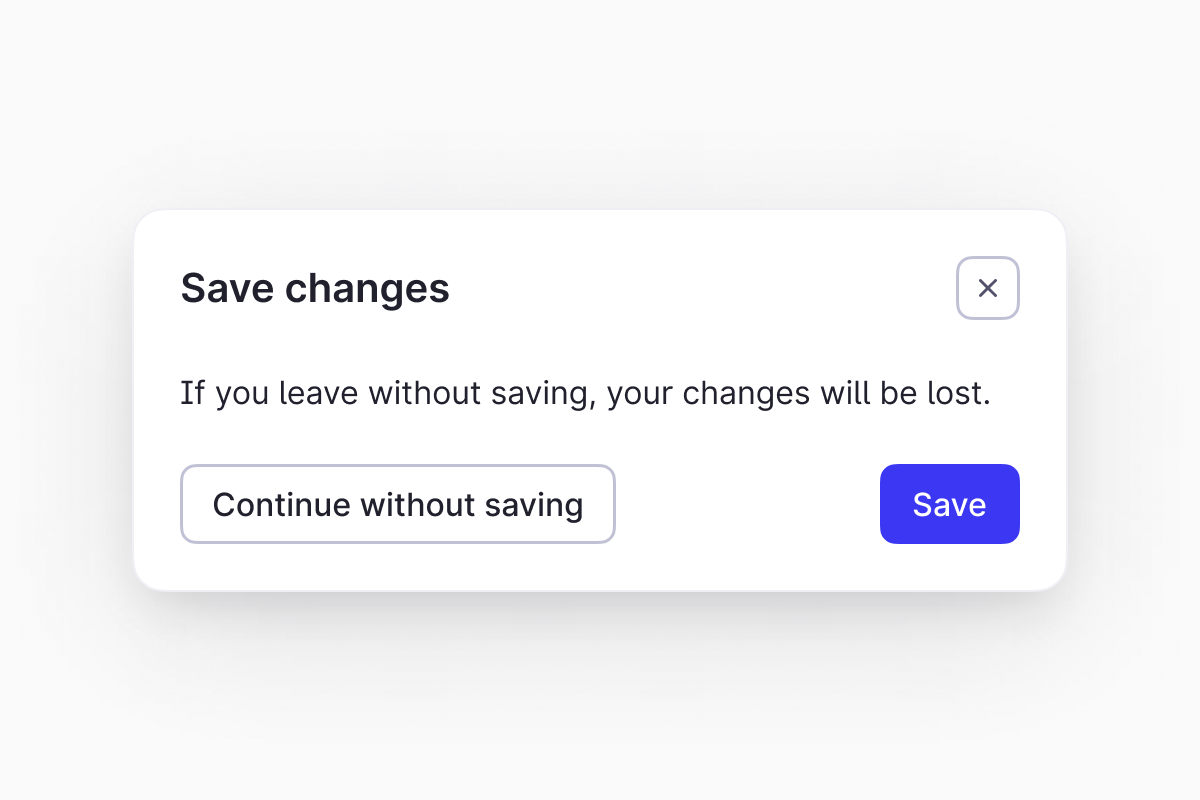Viewport: 1200px width, 800px height.
Task: Dismiss the dialog with the X button
Action: coord(988,289)
